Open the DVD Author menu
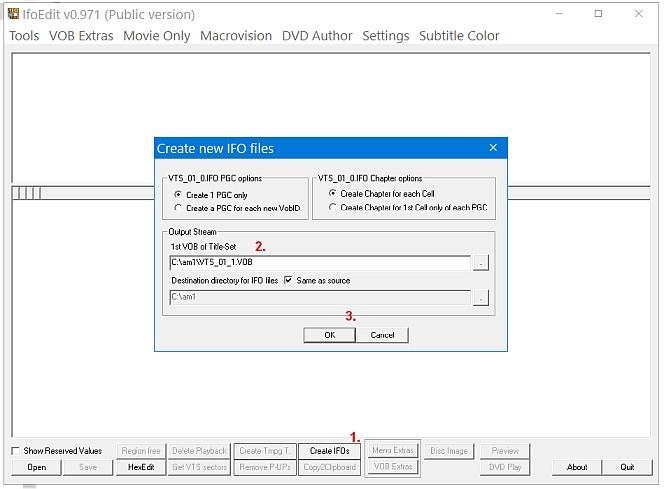The width and height of the screenshot is (664, 489). [x=317, y=36]
